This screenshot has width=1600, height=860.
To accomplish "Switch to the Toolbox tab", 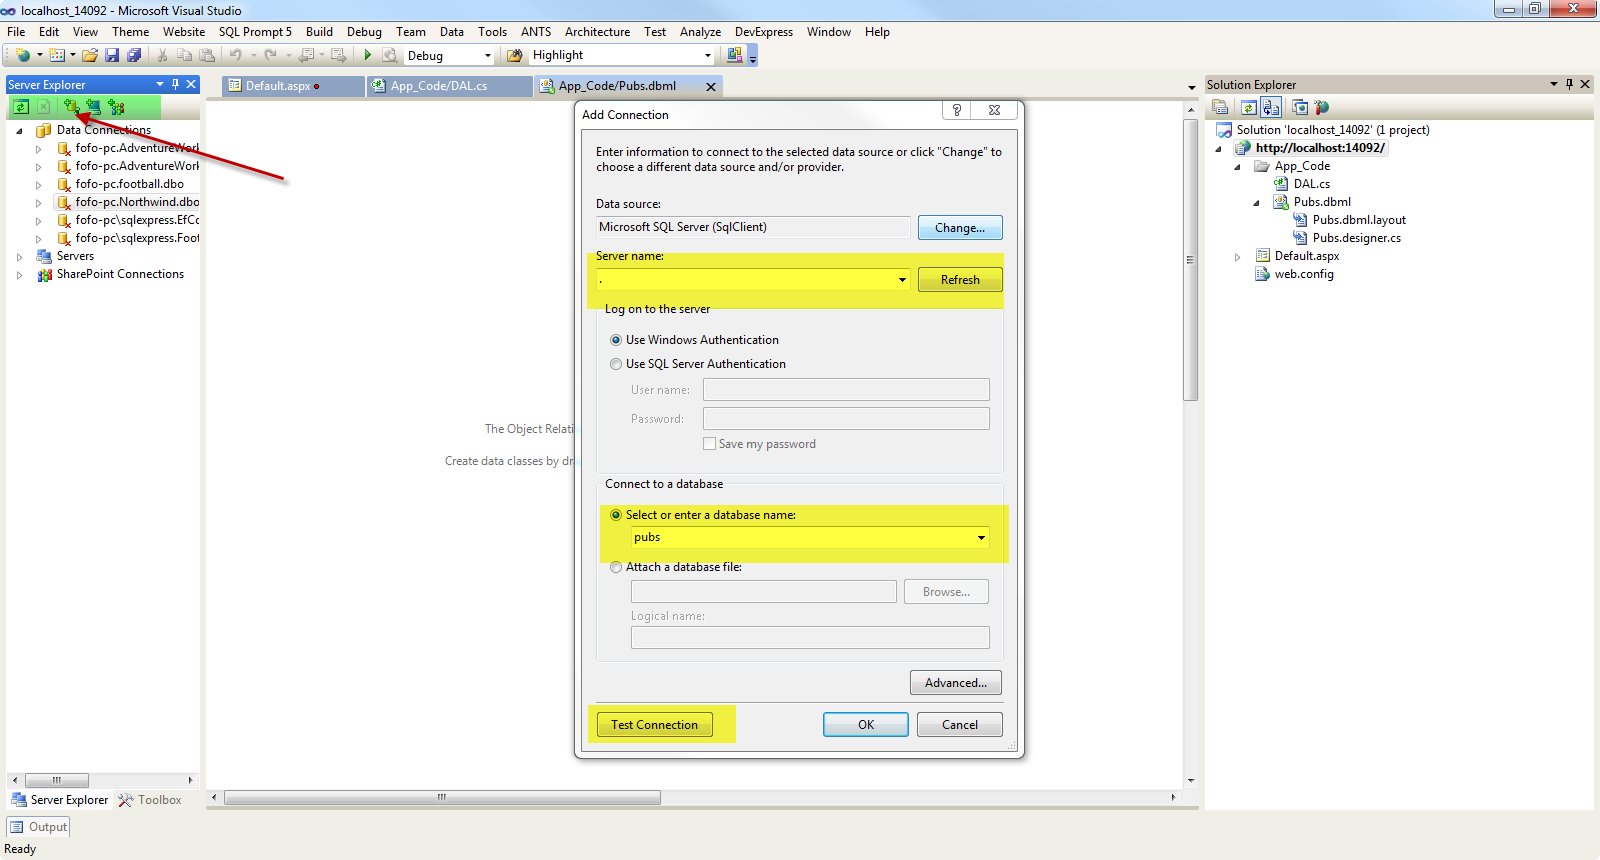I will (x=150, y=800).
